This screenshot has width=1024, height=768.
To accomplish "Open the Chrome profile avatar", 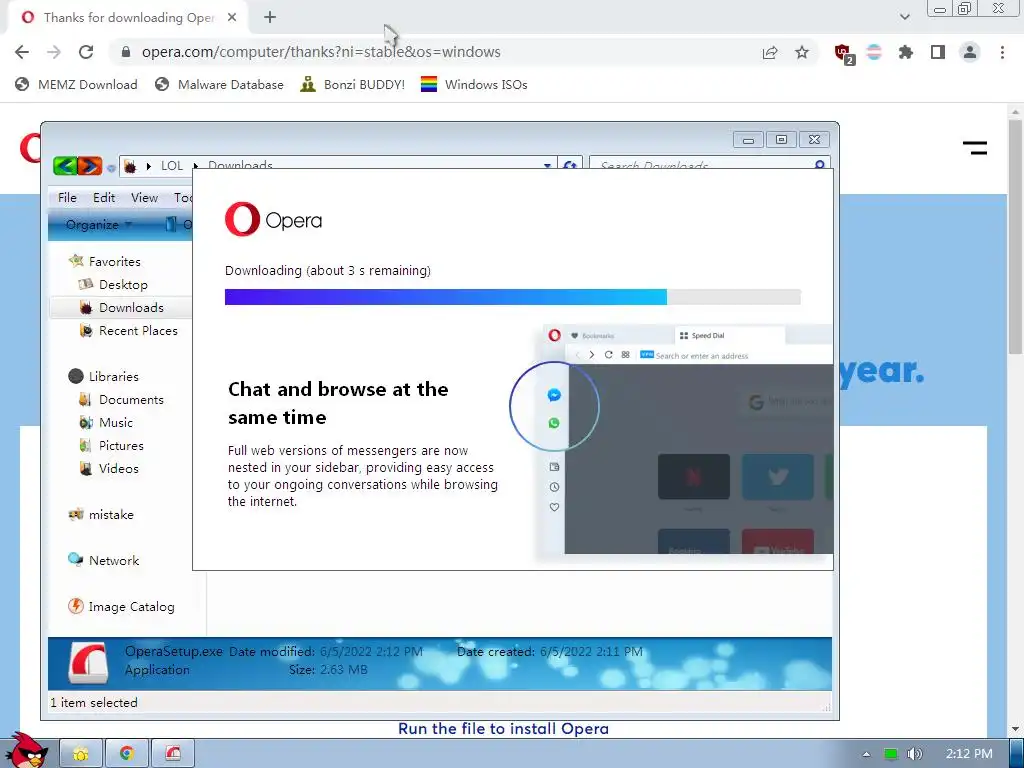I will (x=970, y=52).
